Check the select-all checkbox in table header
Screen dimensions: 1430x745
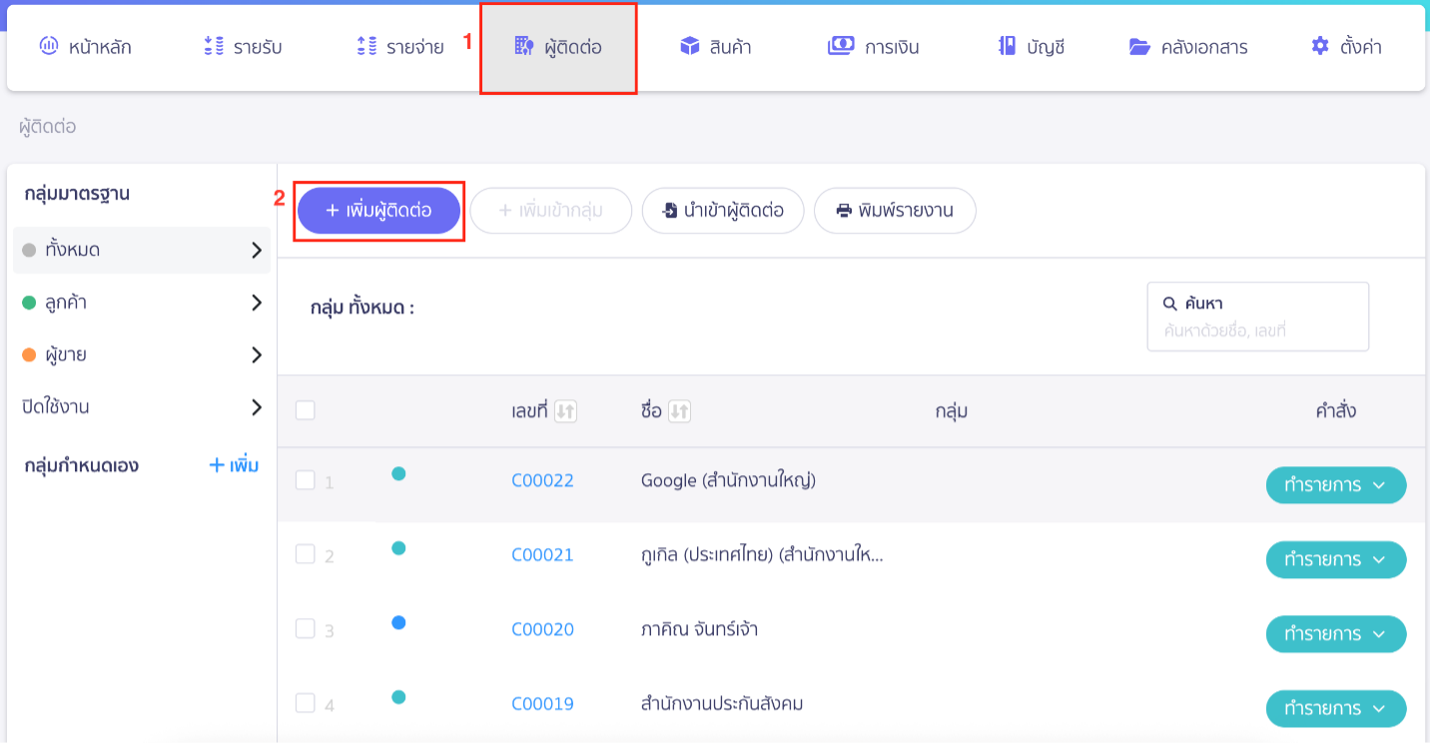tap(306, 409)
